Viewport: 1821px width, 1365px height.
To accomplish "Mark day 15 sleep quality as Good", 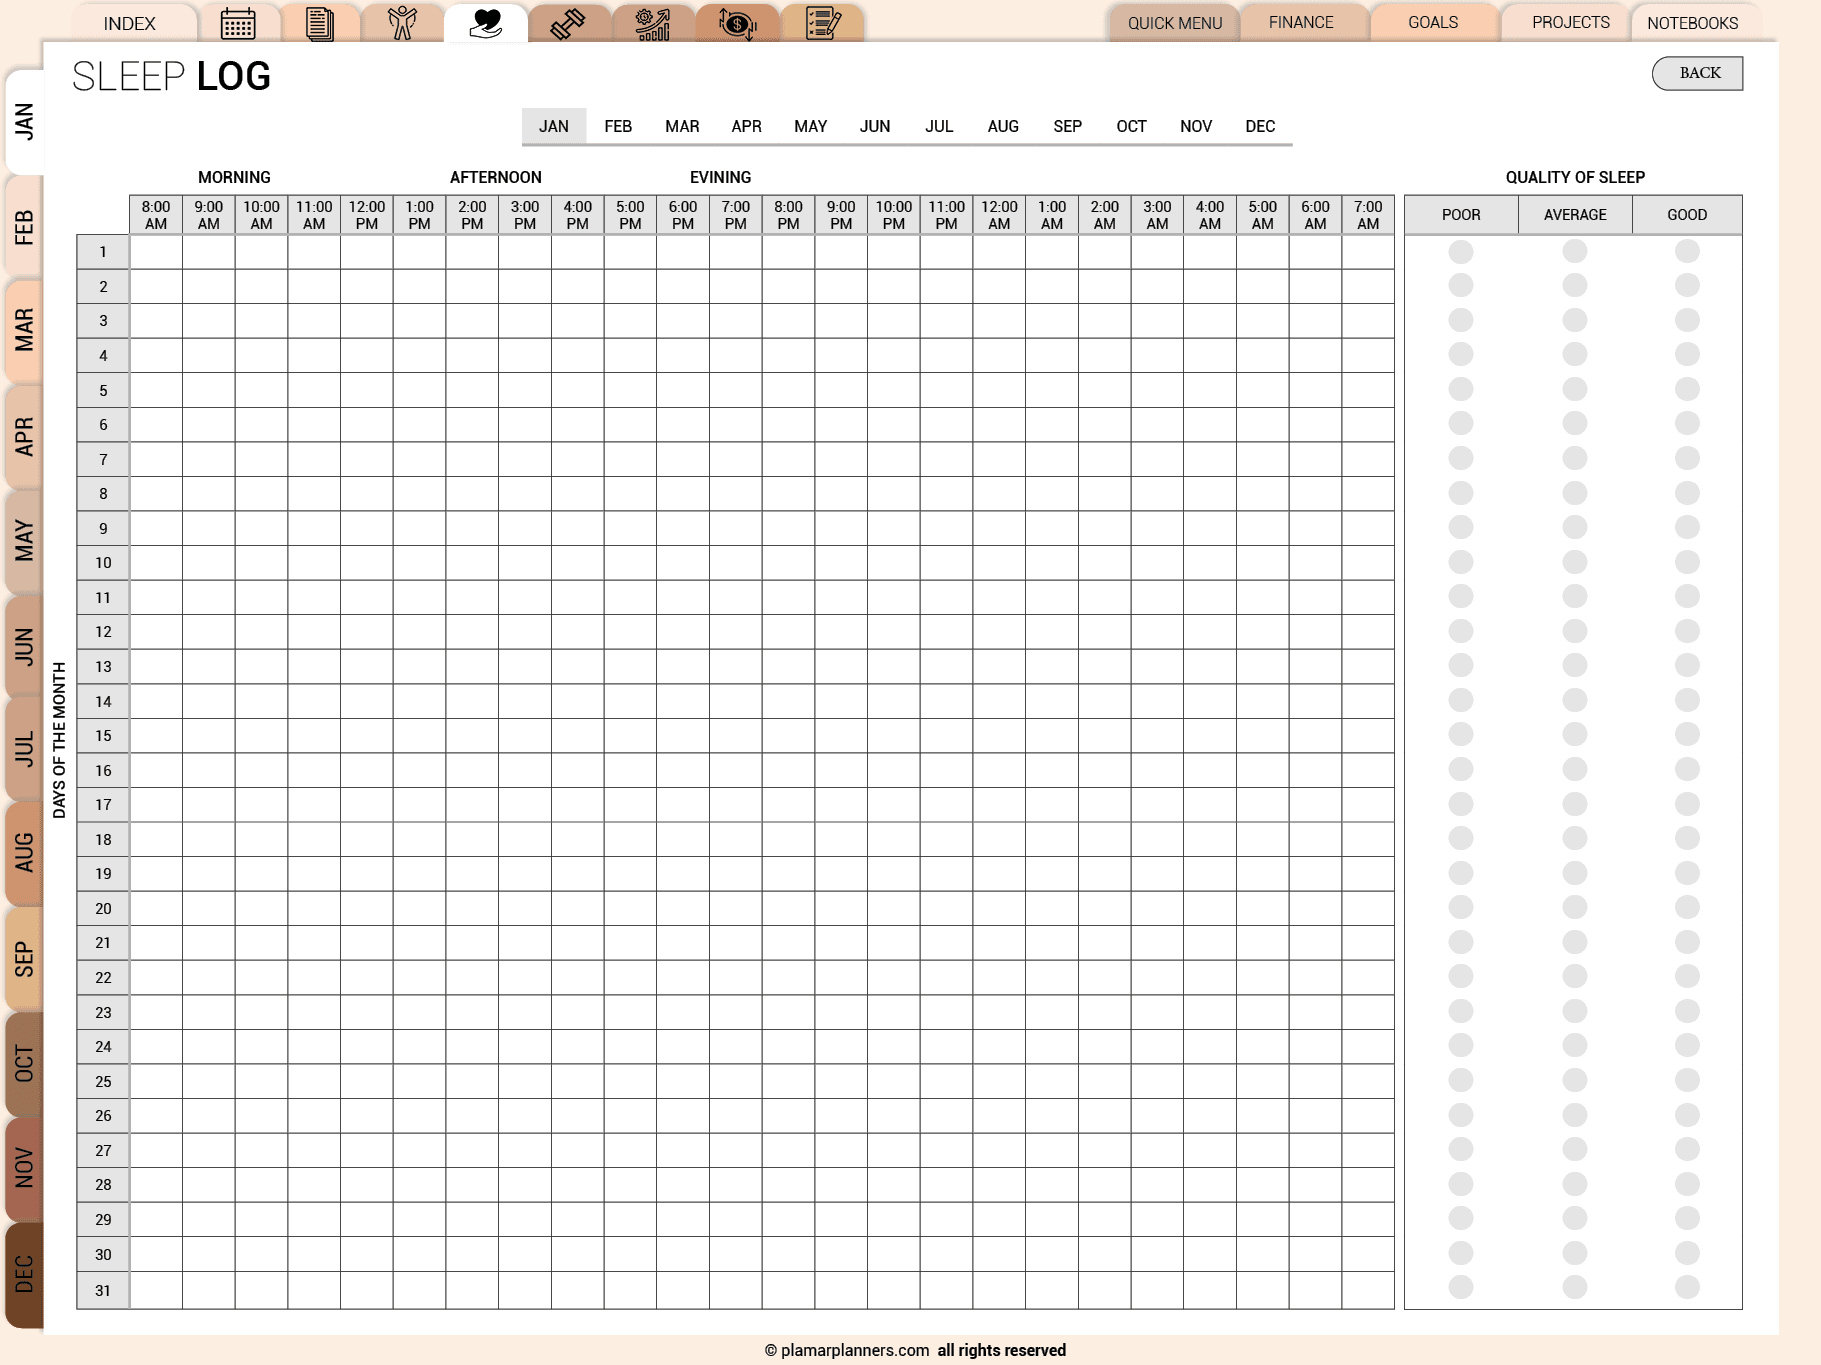I will (x=1687, y=735).
